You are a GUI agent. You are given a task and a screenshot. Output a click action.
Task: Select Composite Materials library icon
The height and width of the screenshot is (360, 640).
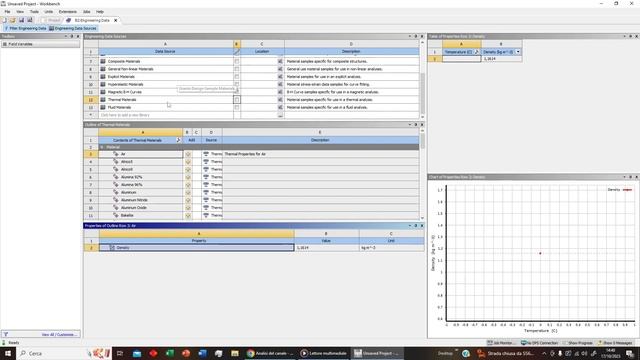click(103, 61)
